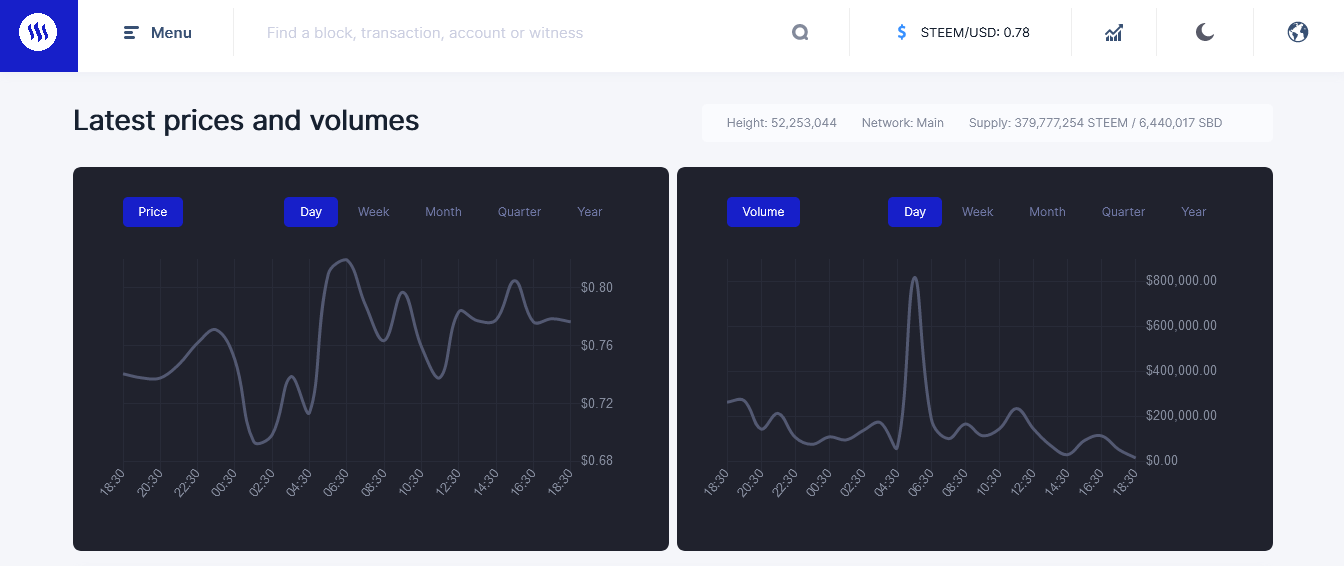Open the globe language selector
Screen dimensions: 1344x566
(1298, 32)
